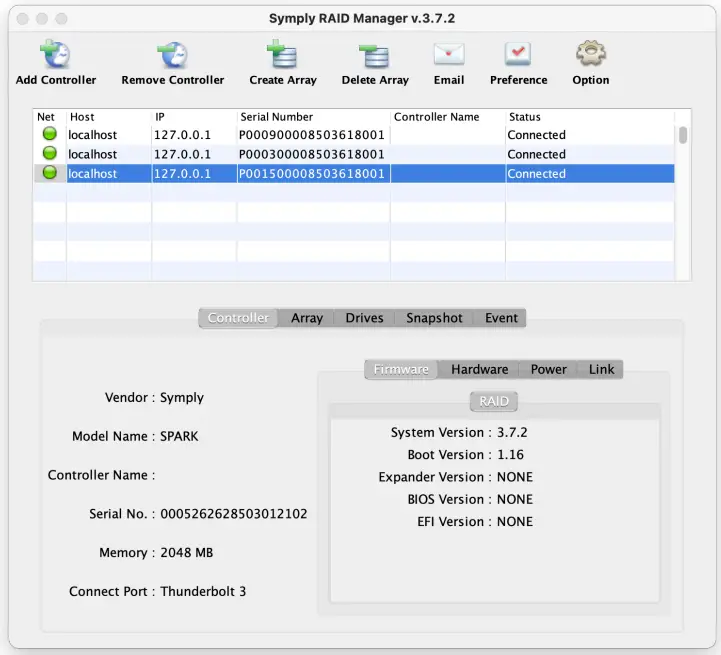This screenshot has width=721, height=655.
Task: Open the Snapshot tab
Action: pyautogui.click(x=434, y=318)
